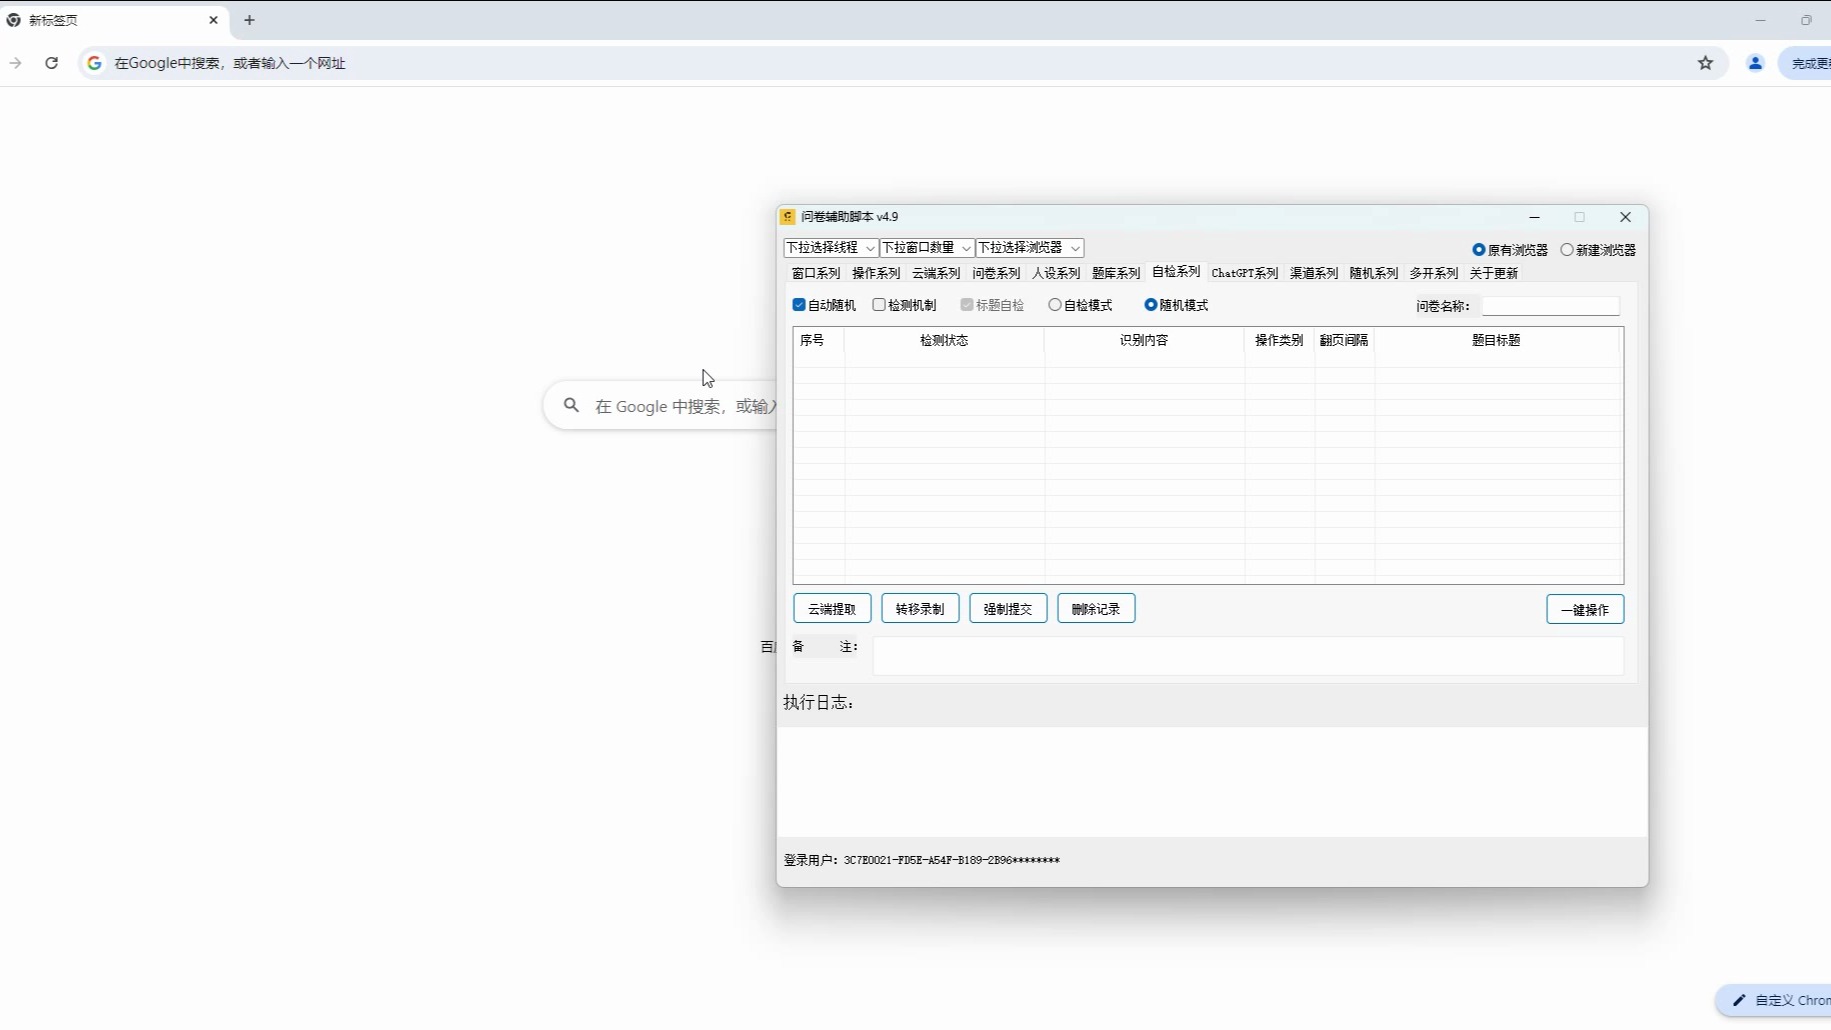The height and width of the screenshot is (1030, 1831).
Task: Click 云端提取 button
Action: tap(832, 609)
